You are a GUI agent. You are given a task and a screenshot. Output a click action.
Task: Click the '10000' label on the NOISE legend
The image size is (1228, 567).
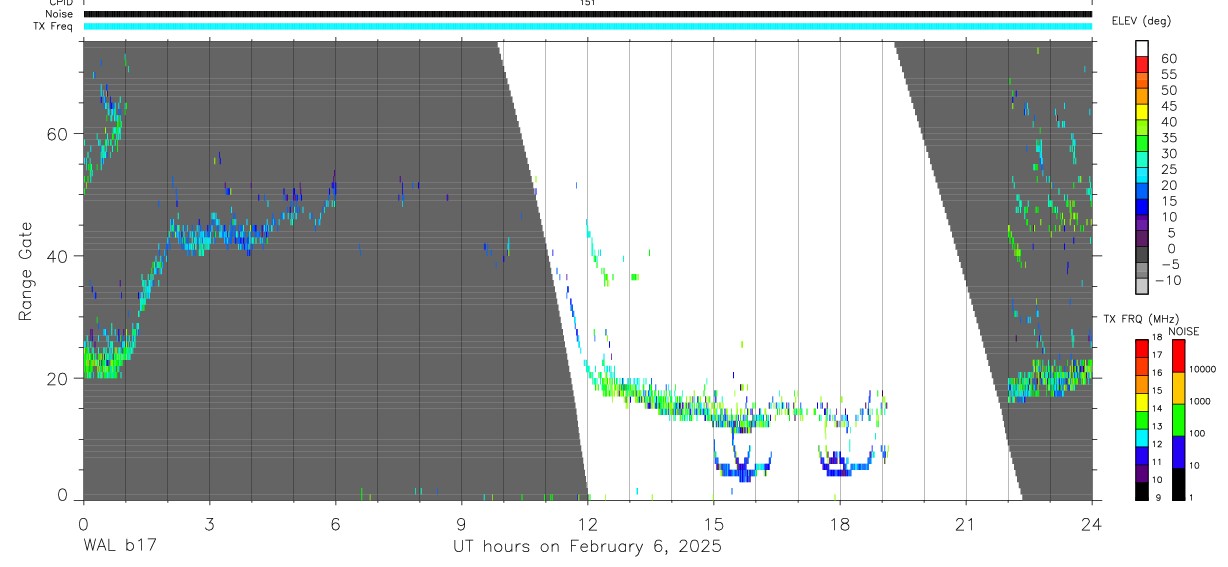1202,370
